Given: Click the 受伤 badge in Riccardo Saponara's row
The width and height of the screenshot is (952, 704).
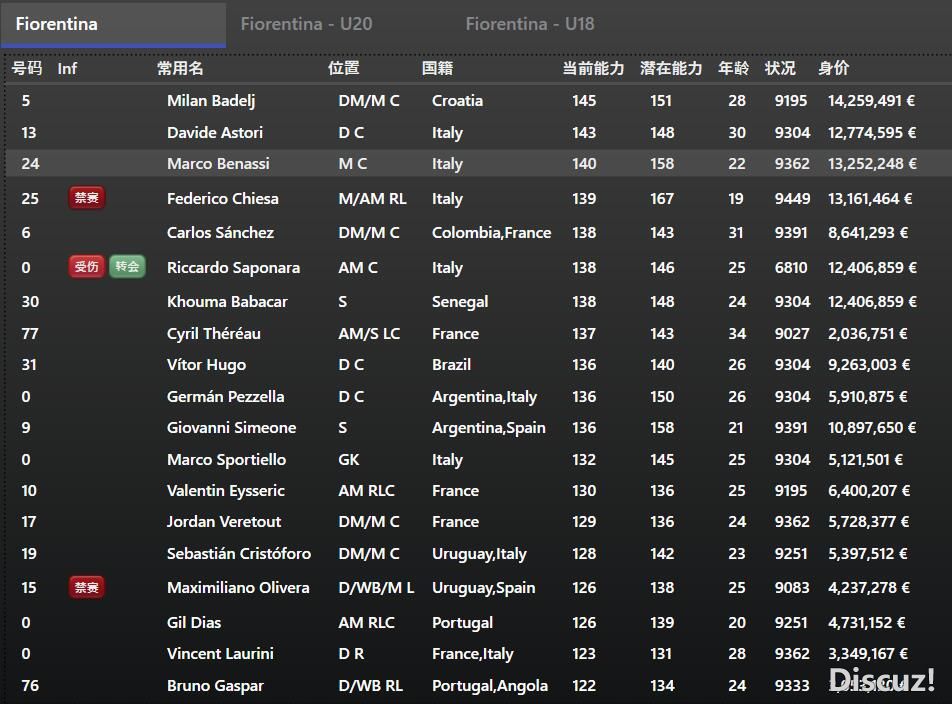Looking at the screenshot, I should pos(87,266).
